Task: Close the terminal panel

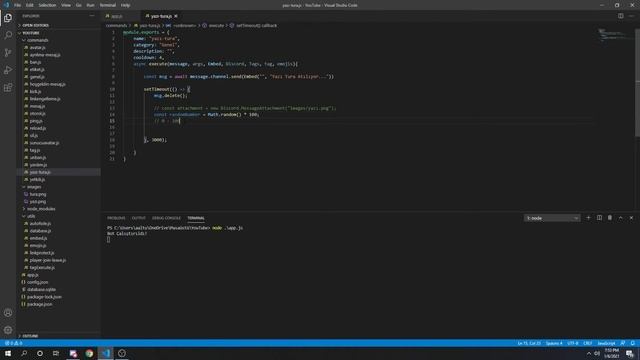Action: pos(631,218)
